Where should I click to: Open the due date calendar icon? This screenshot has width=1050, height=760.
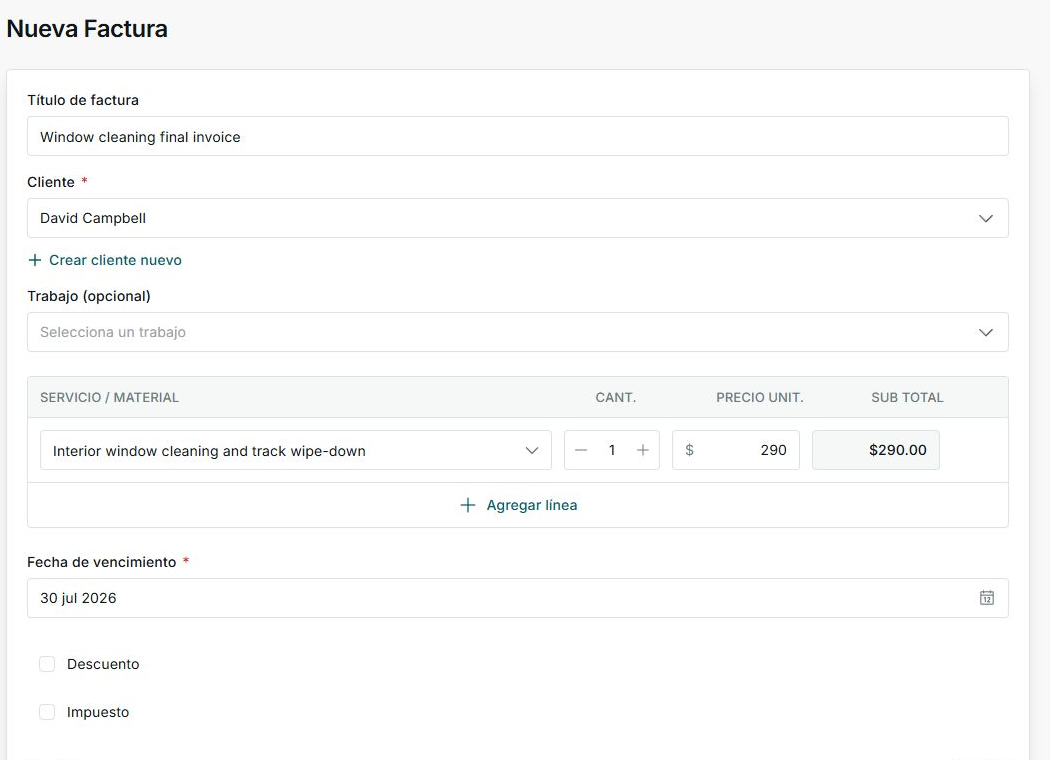click(x=986, y=598)
